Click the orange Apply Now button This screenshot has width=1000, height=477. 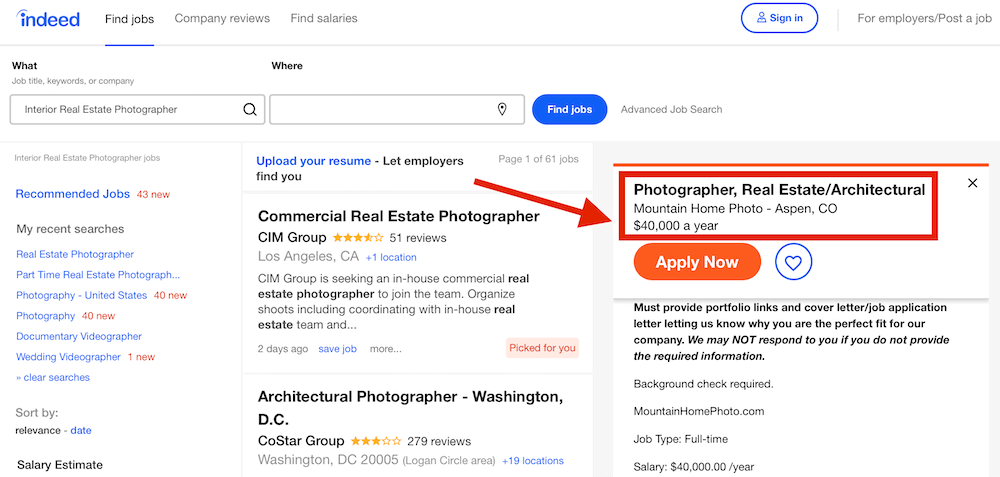[697, 263]
